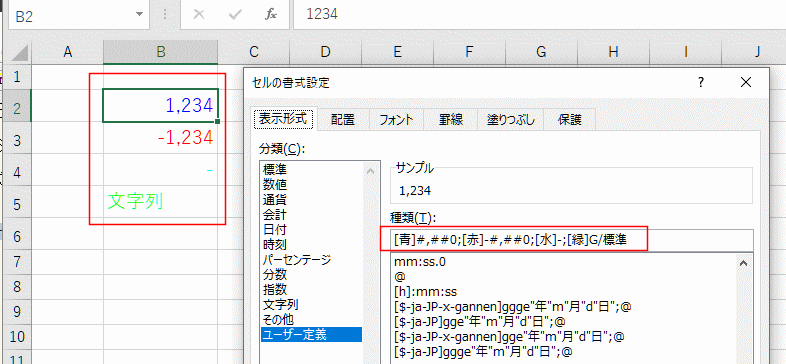Select 文字列 in category list
This screenshot has height=364, width=786.
pyautogui.click(x=311, y=304)
